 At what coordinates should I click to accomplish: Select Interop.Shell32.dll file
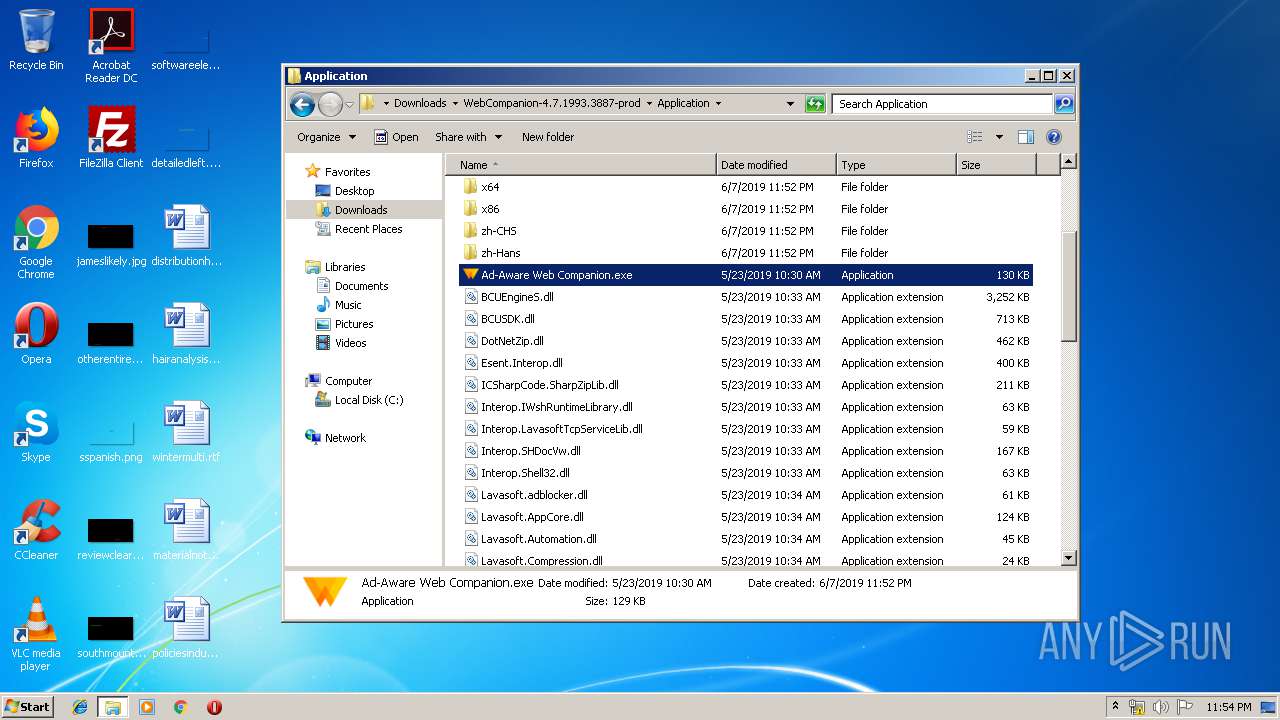pyautogui.click(x=745, y=473)
